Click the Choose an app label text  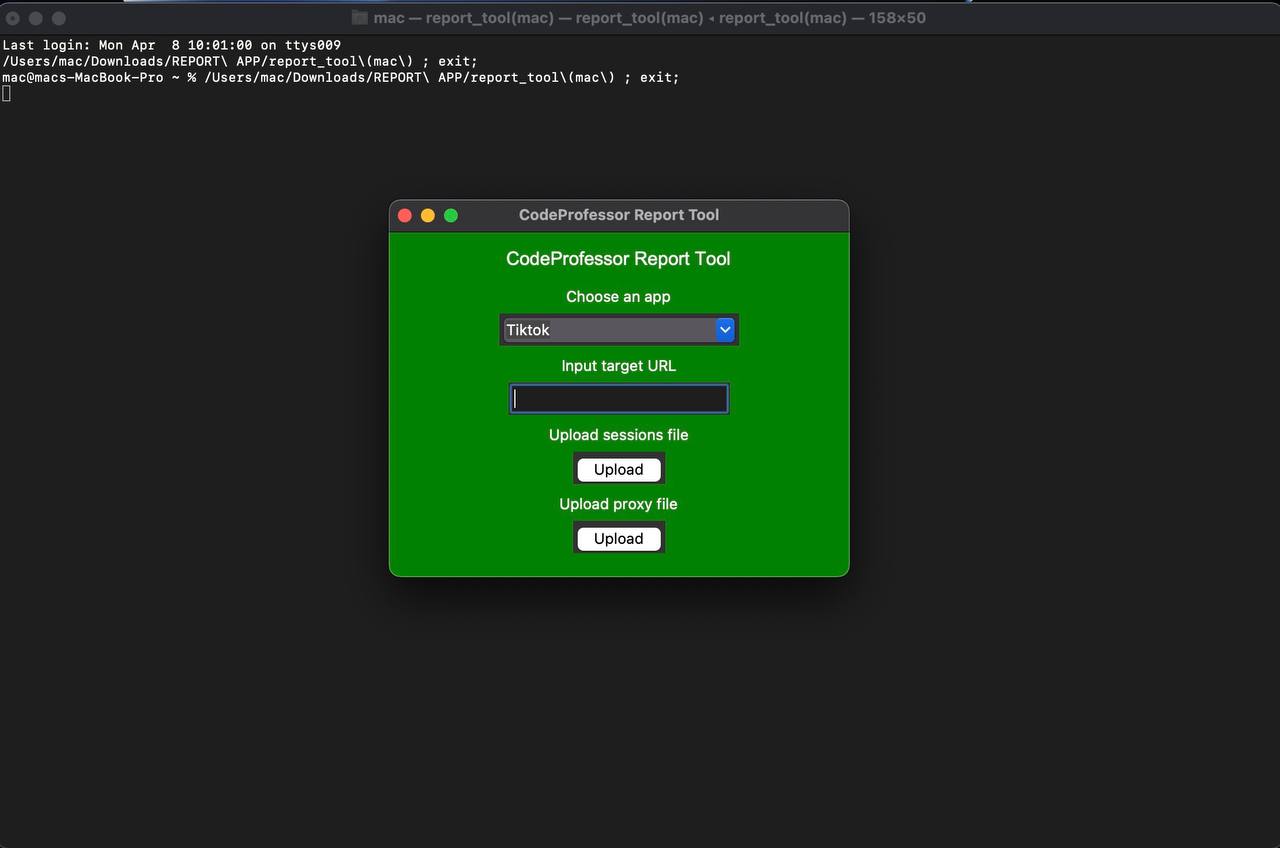[x=618, y=296]
